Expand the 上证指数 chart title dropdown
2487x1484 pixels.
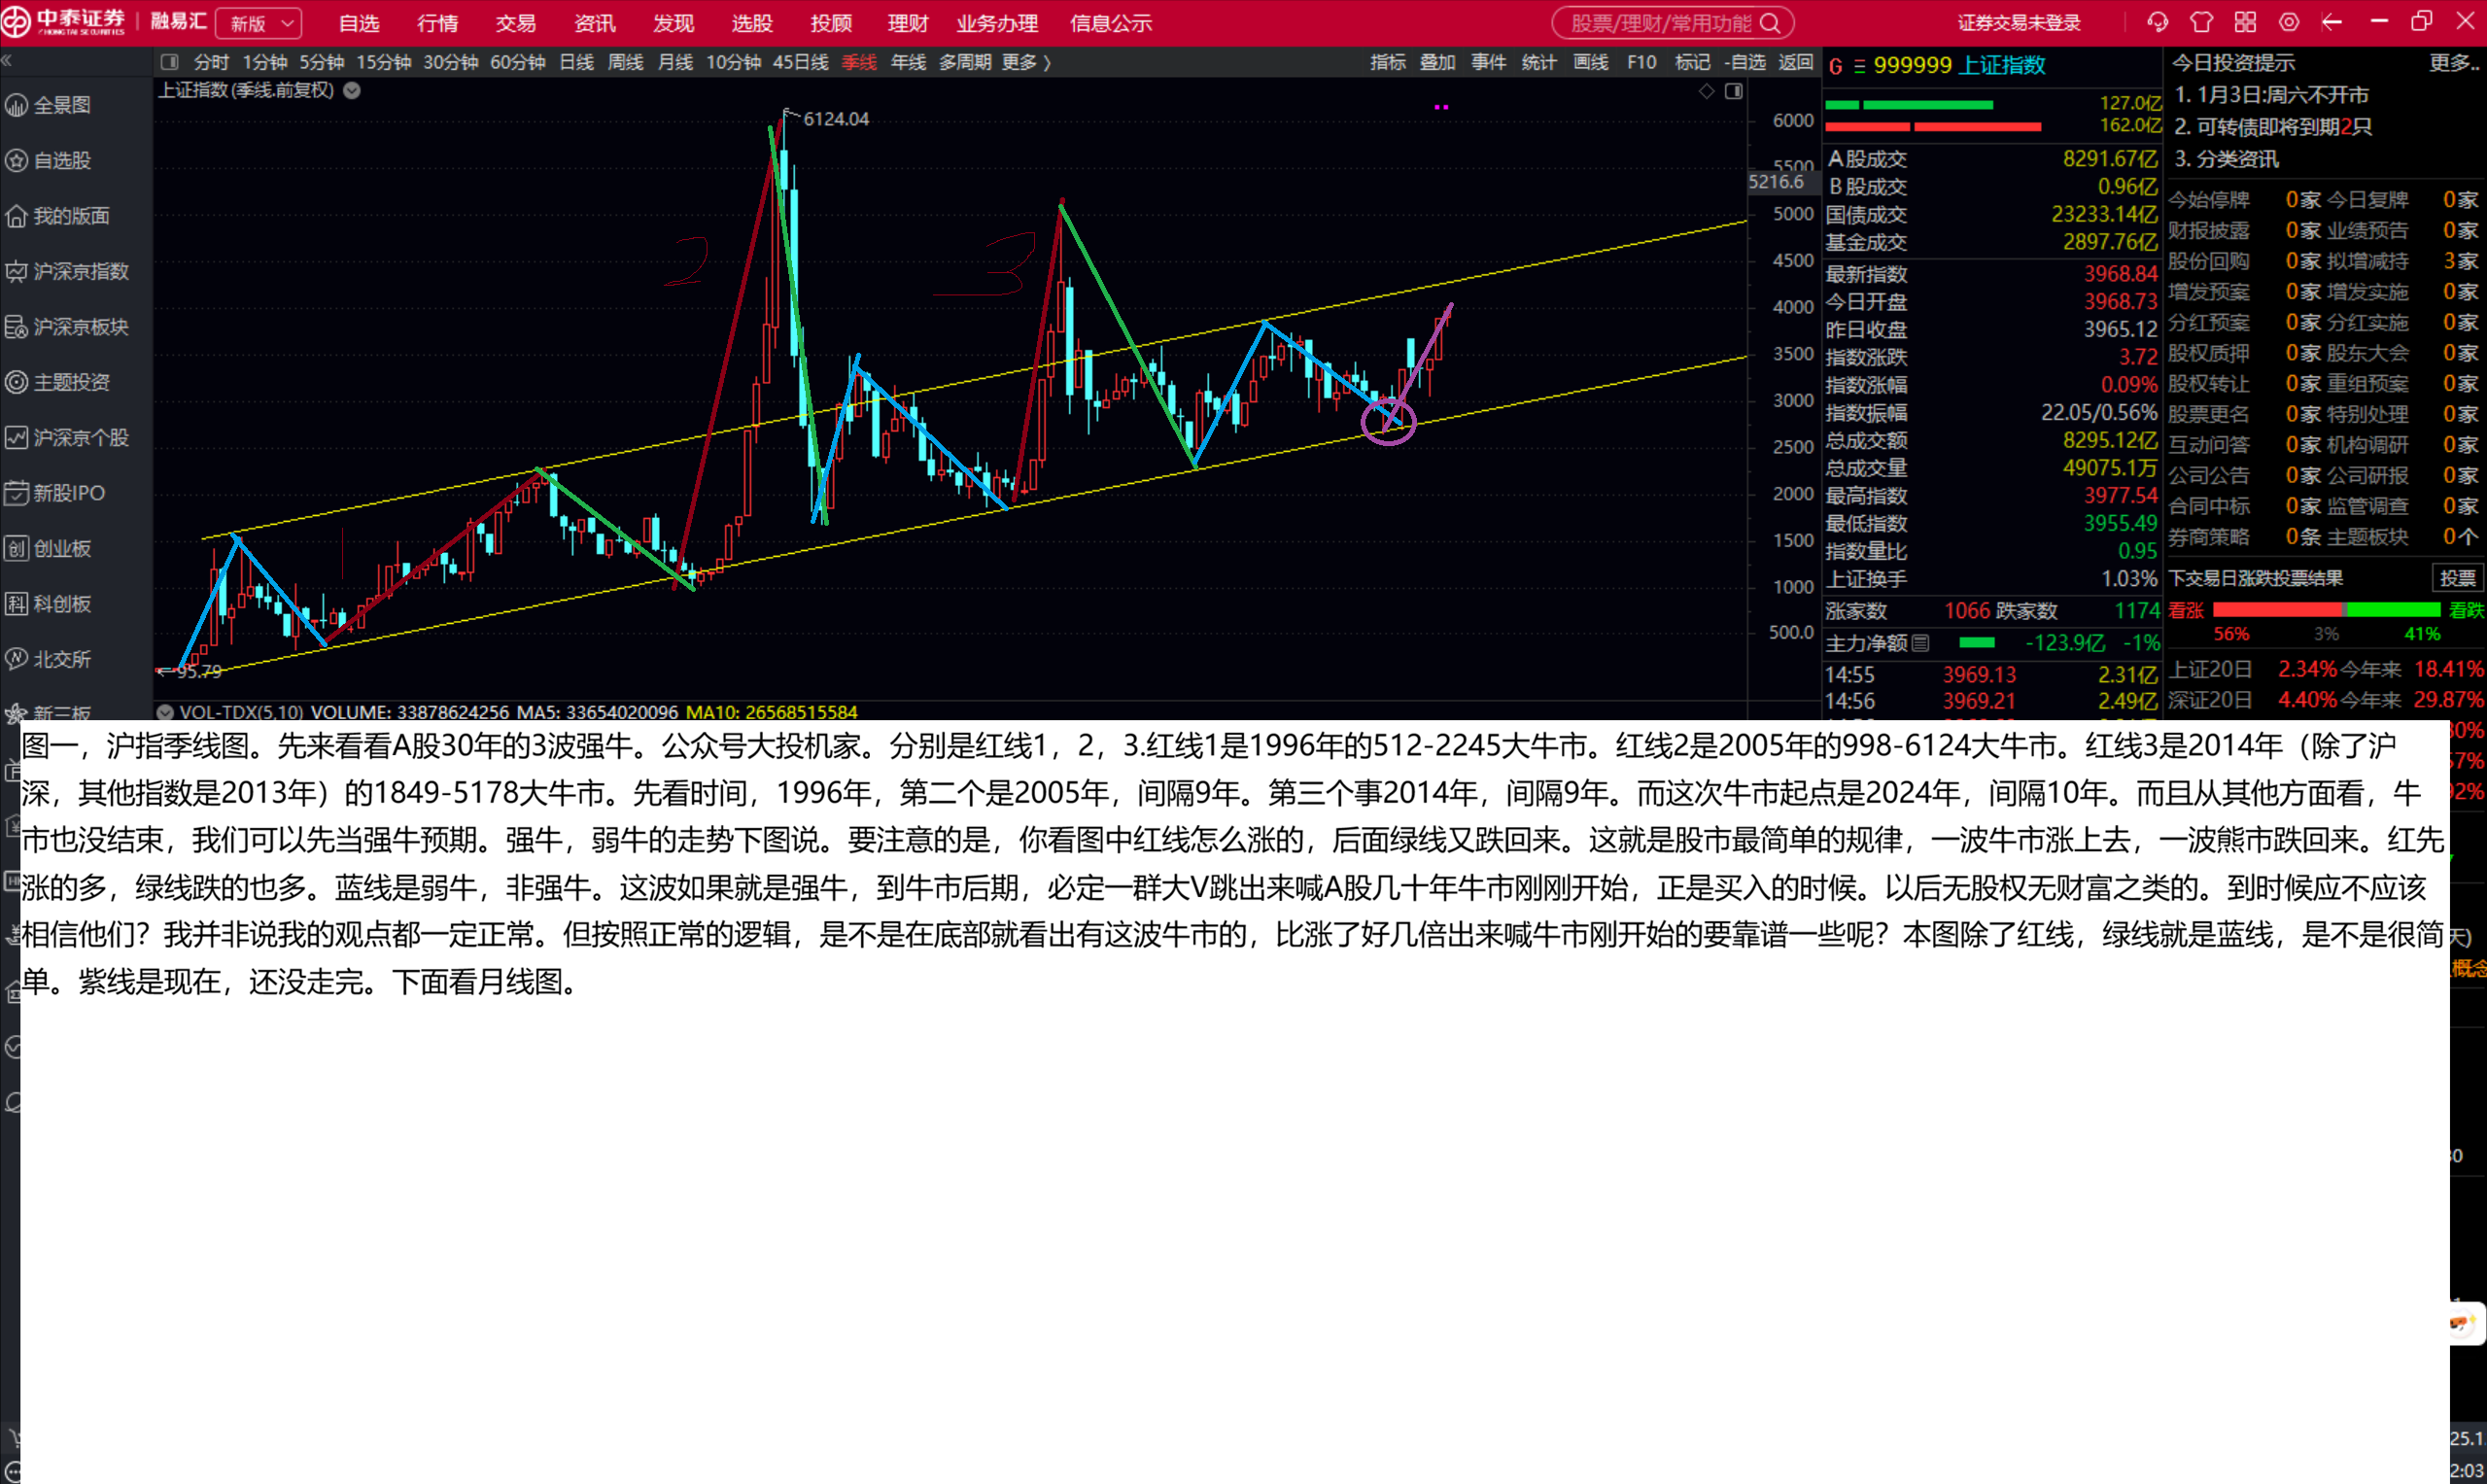352,90
